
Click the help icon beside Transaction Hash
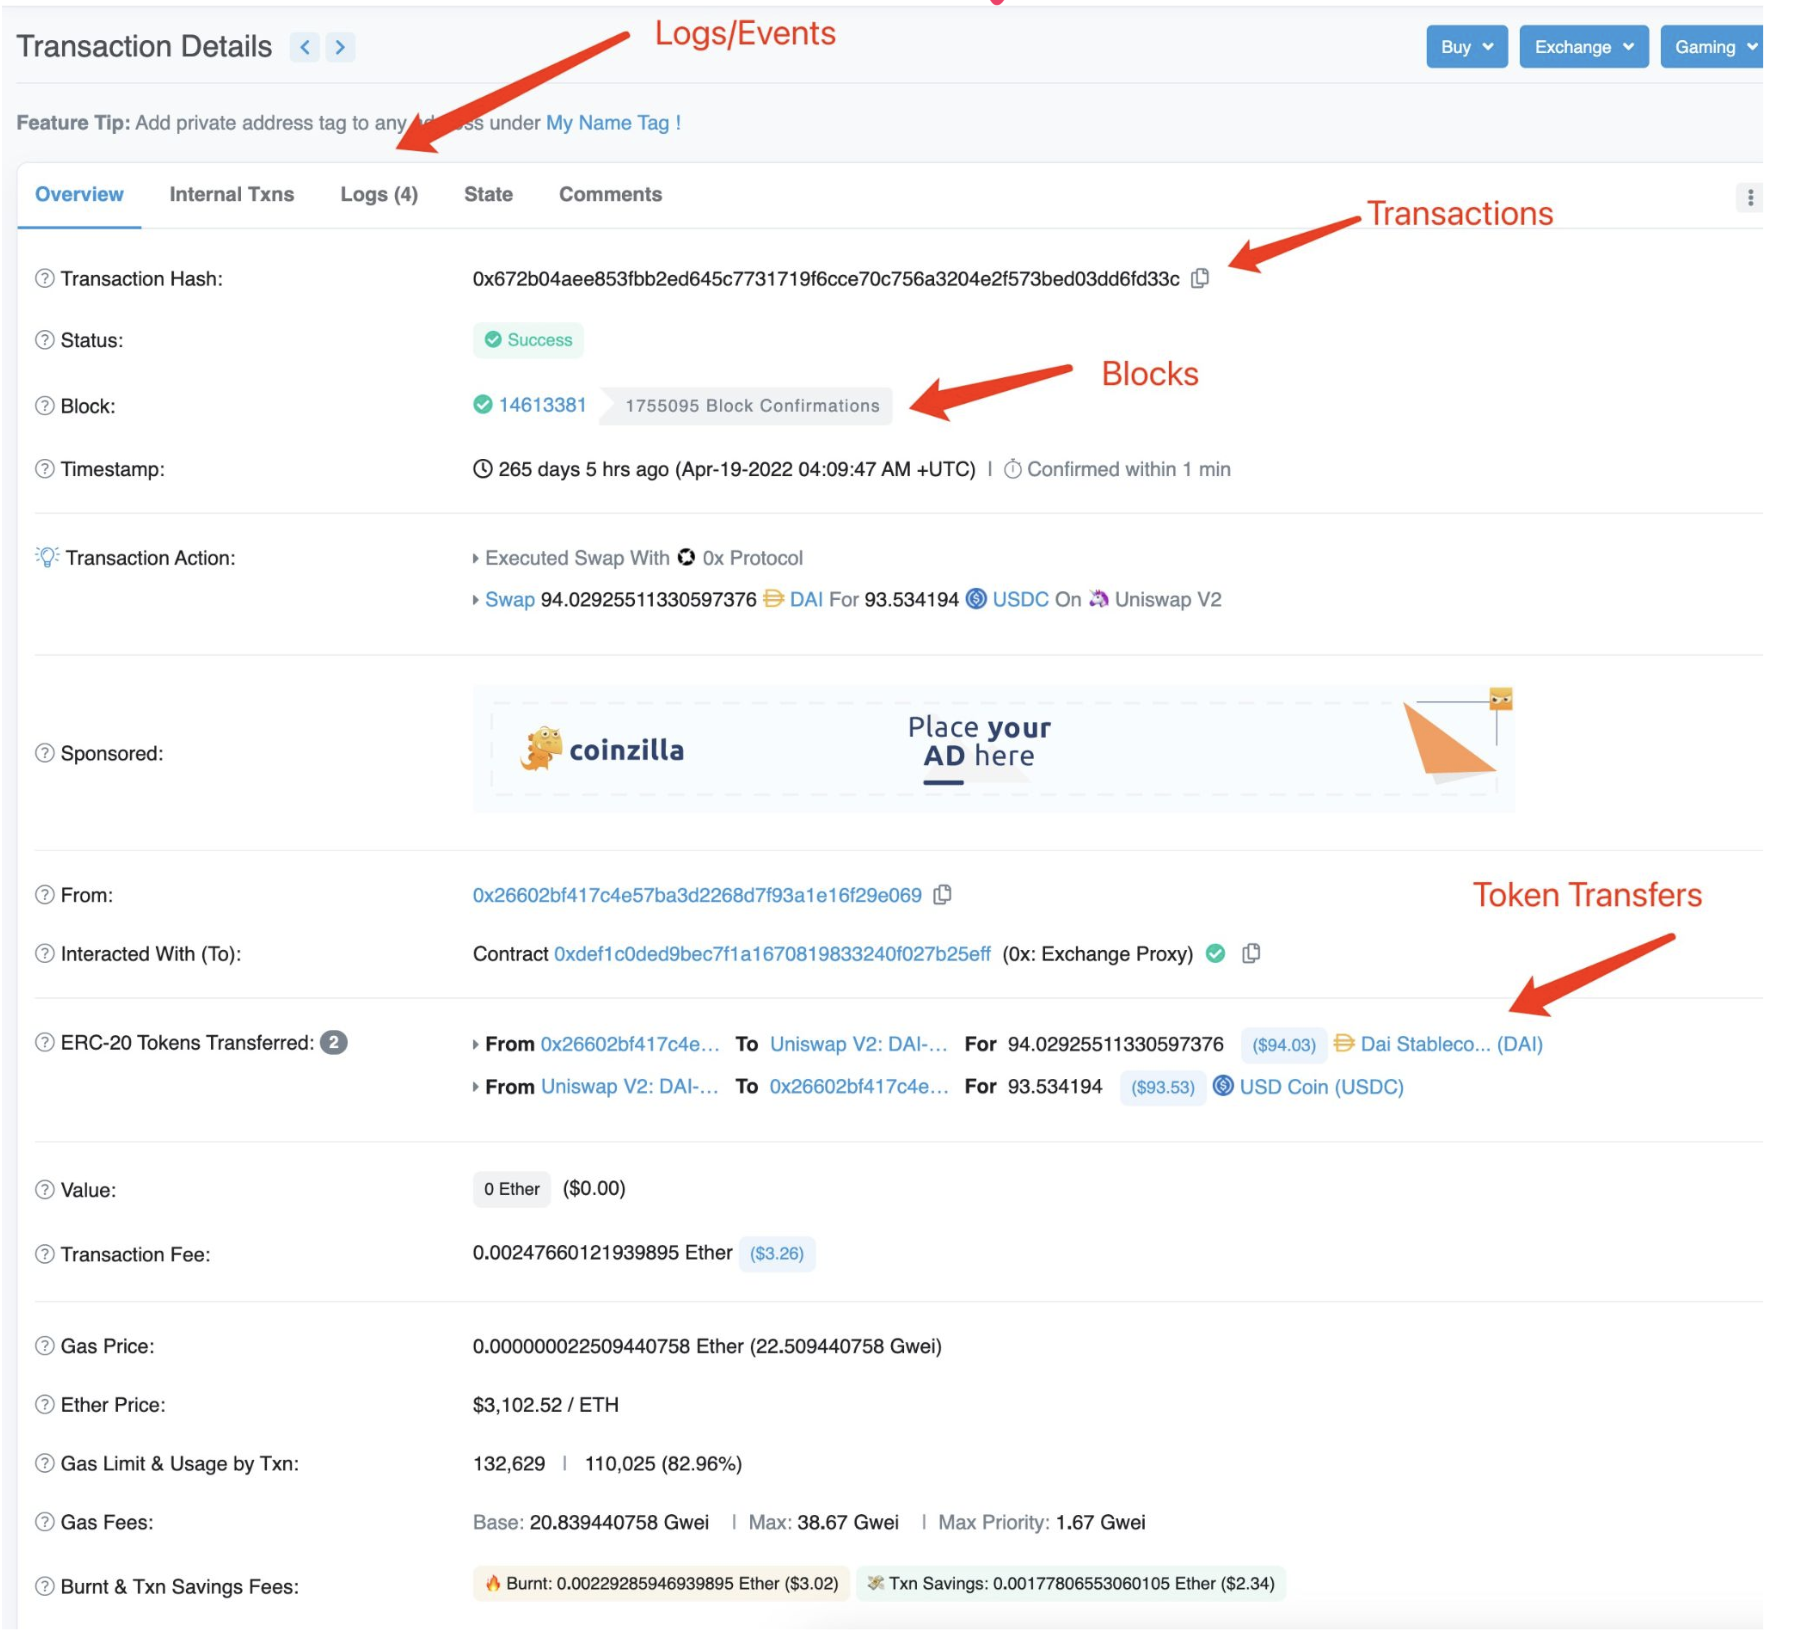click(x=45, y=279)
